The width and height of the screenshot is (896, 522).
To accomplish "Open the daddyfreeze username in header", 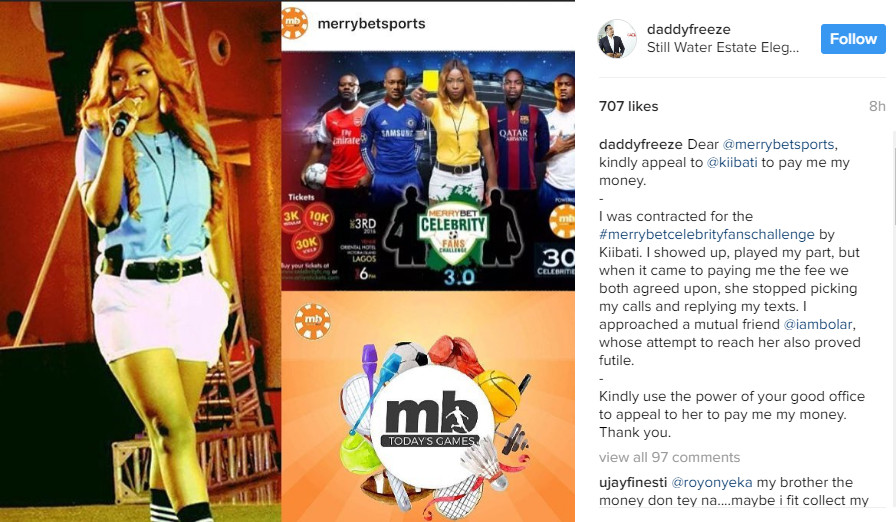I will 689,29.
